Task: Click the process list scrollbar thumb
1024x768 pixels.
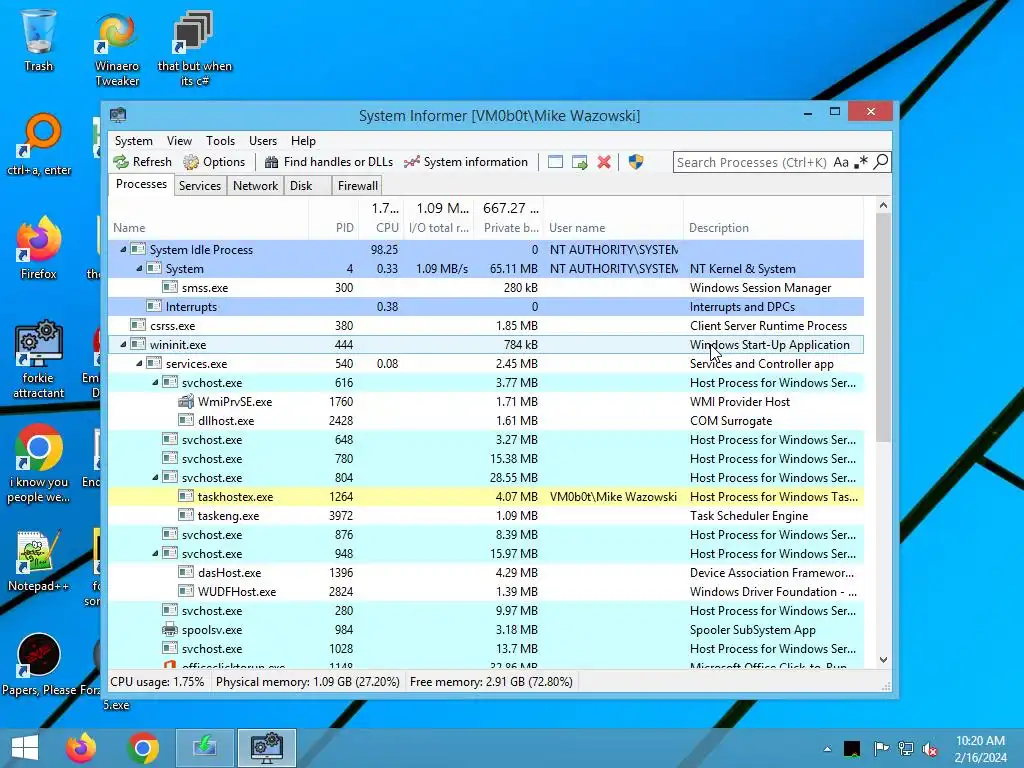Action: 883,327
